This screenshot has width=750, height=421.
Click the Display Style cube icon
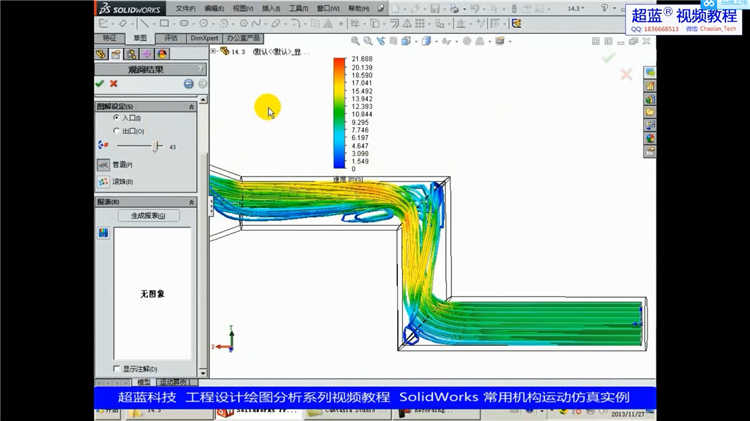click(x=426, y=41)
